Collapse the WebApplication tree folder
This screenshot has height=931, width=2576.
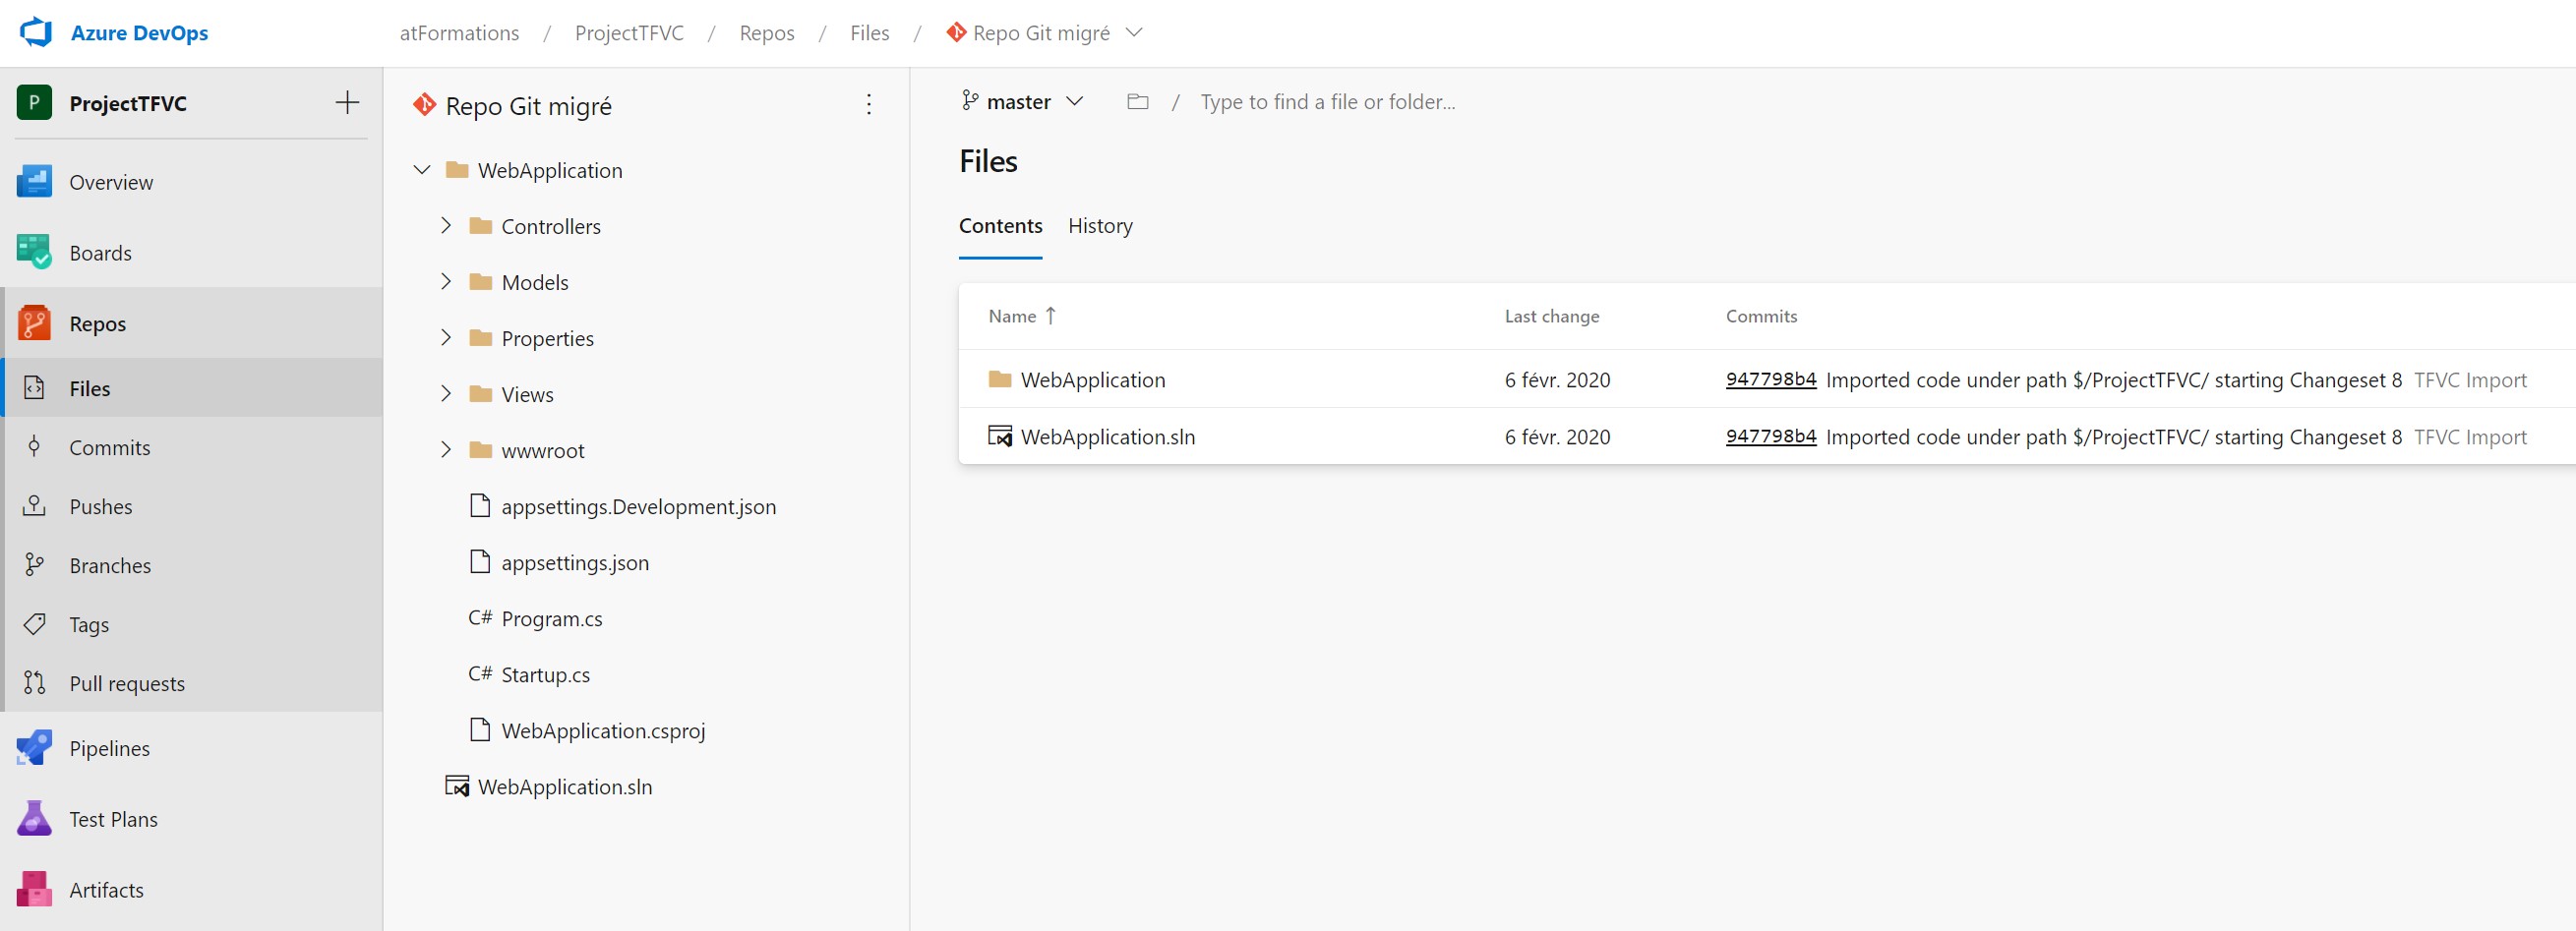pos(422,170)
